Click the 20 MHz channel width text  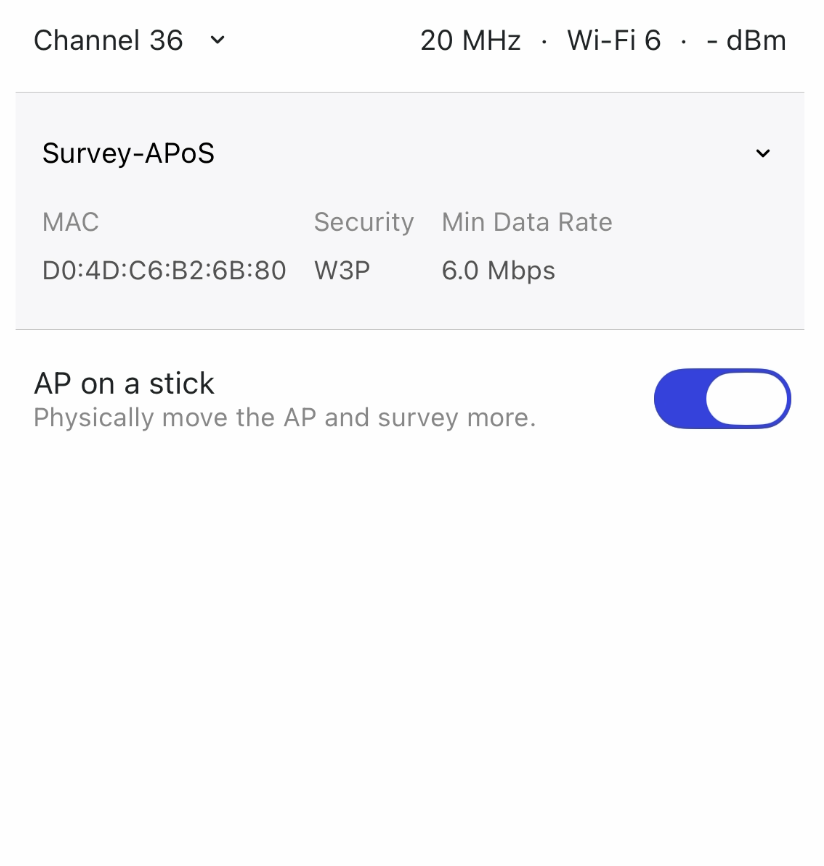click(x=471, y=40)
